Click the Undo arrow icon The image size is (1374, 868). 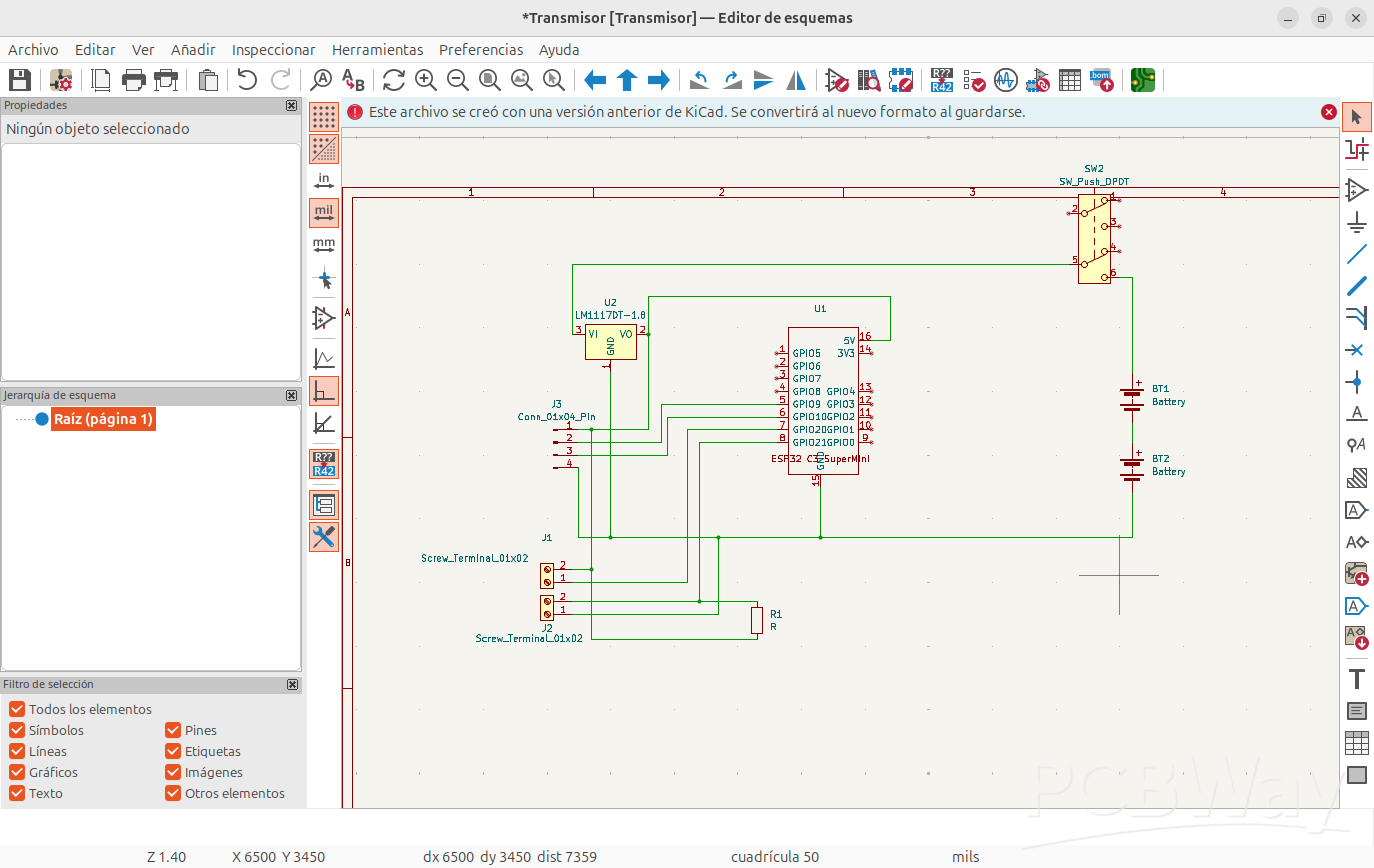(247, 80)
